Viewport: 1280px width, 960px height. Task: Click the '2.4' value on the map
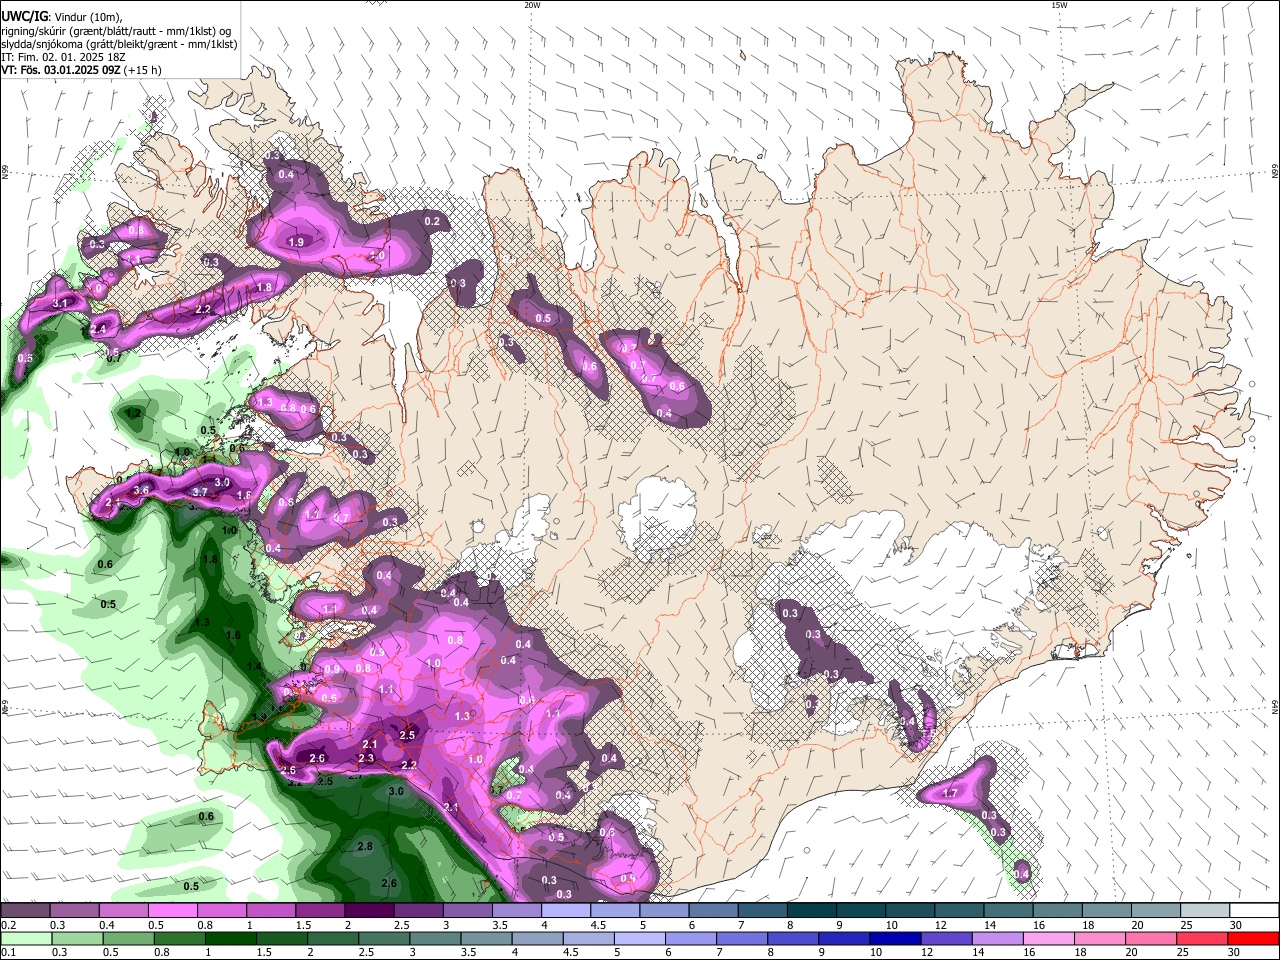98,329
